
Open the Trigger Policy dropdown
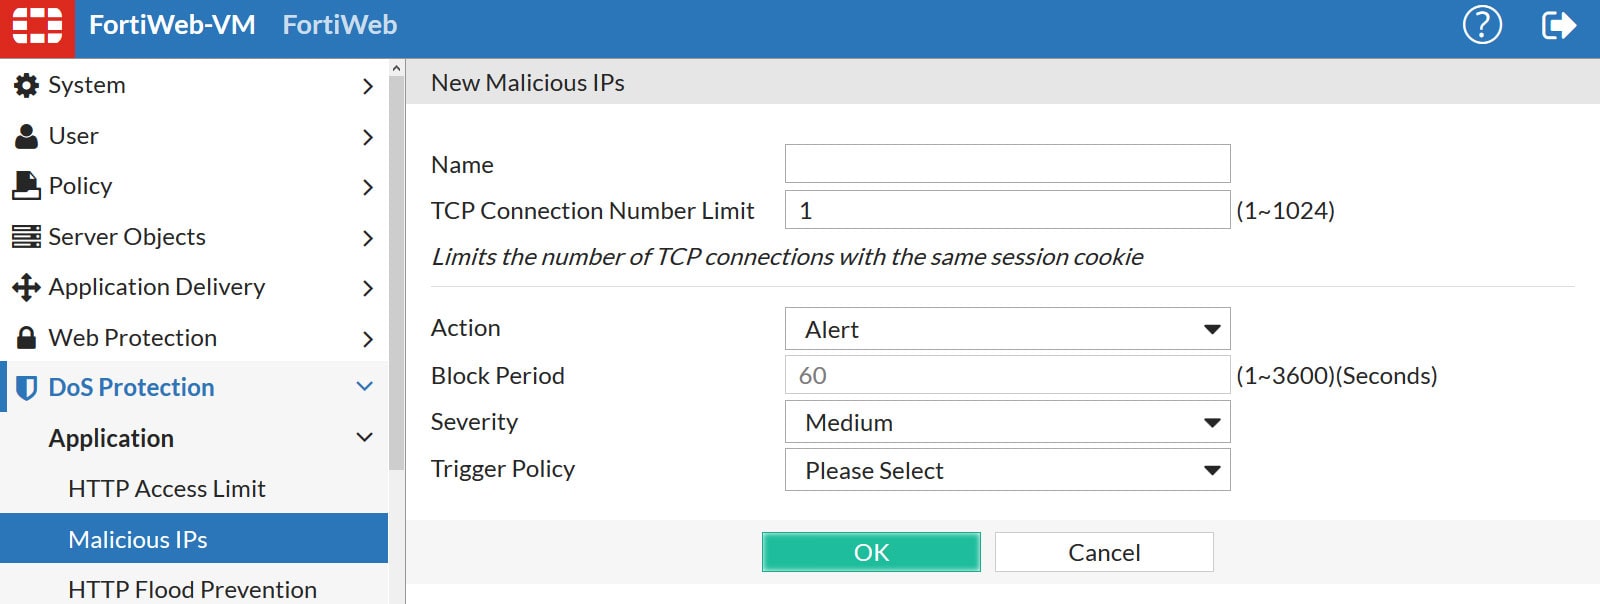pyautogui.click(x=1008, y=470)
